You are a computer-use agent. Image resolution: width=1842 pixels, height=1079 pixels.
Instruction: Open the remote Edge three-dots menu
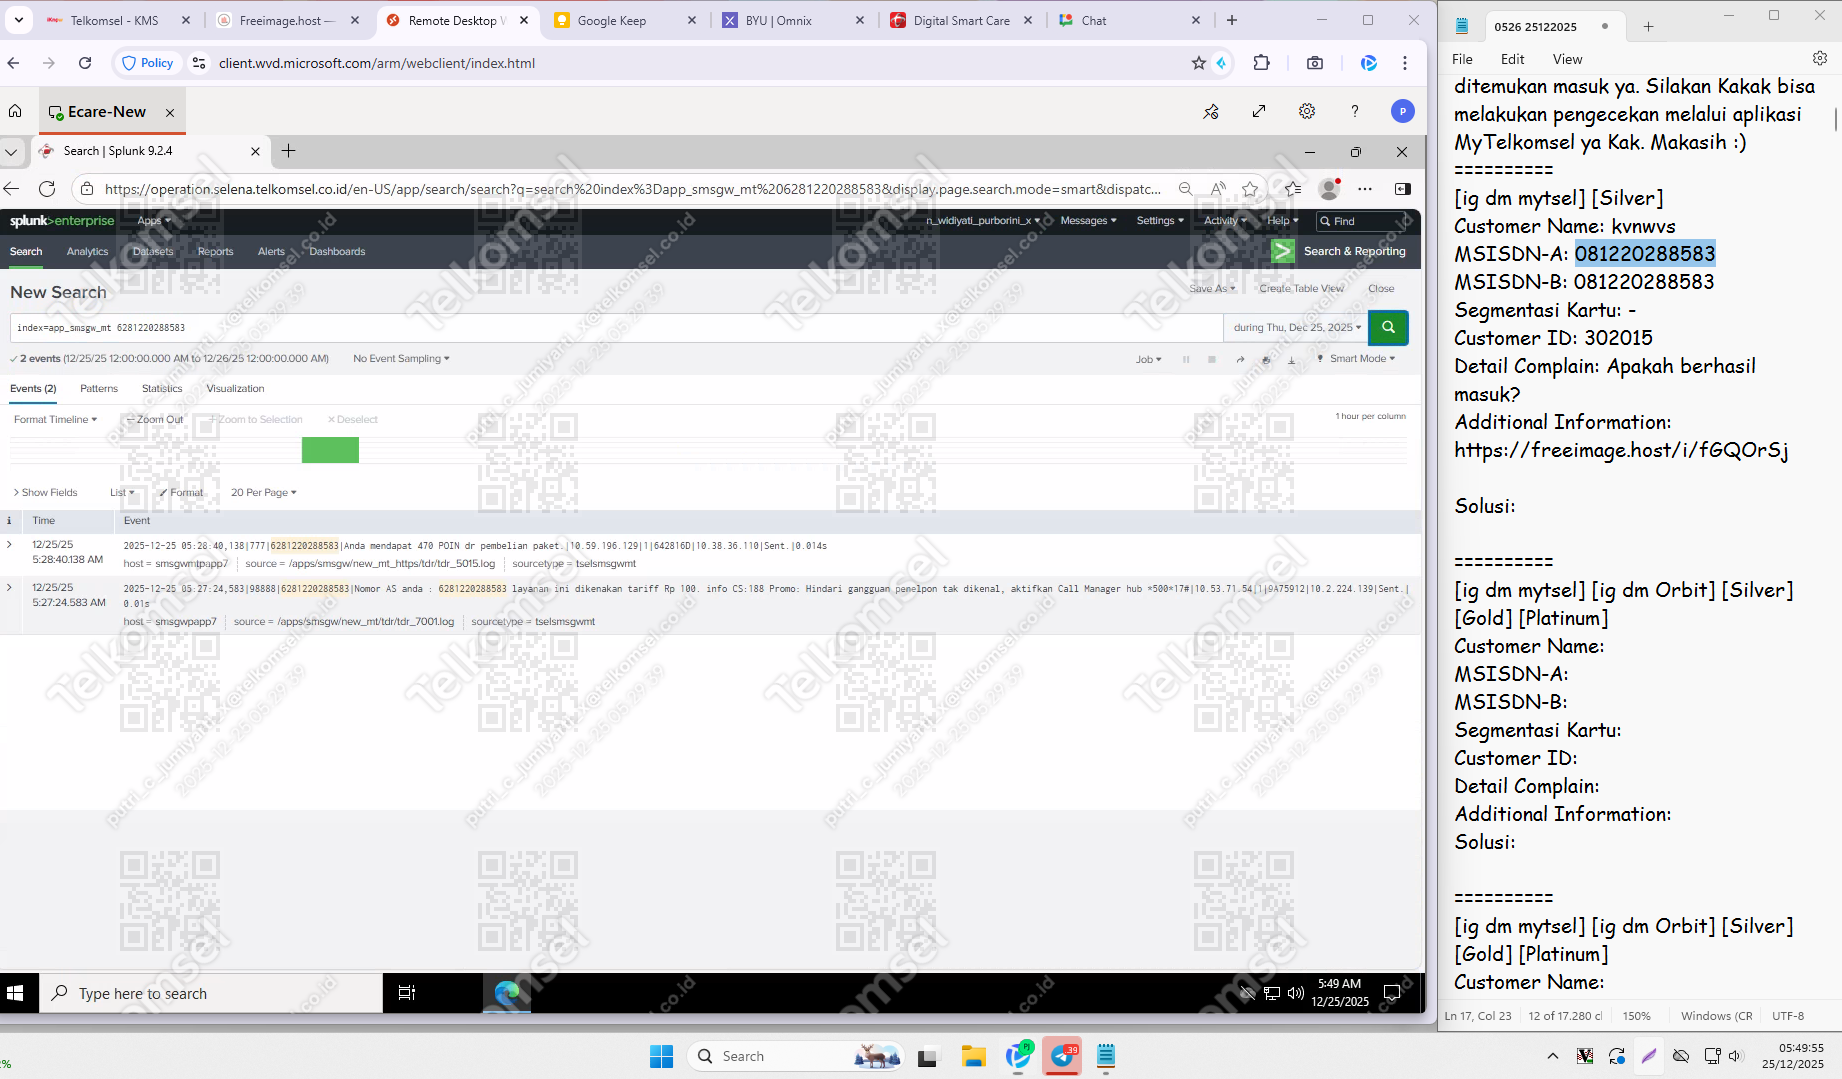pos(1365,189)
